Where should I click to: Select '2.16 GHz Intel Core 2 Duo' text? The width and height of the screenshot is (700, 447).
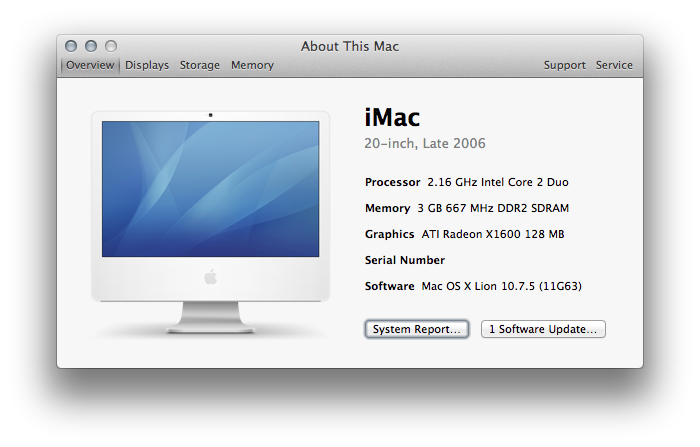[x=498, y=182]
